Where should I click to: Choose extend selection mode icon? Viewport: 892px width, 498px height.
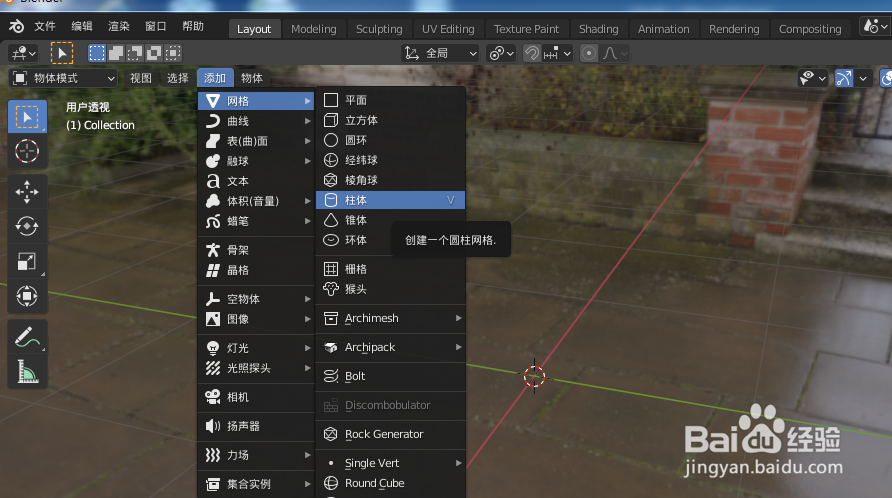[115, 53]
